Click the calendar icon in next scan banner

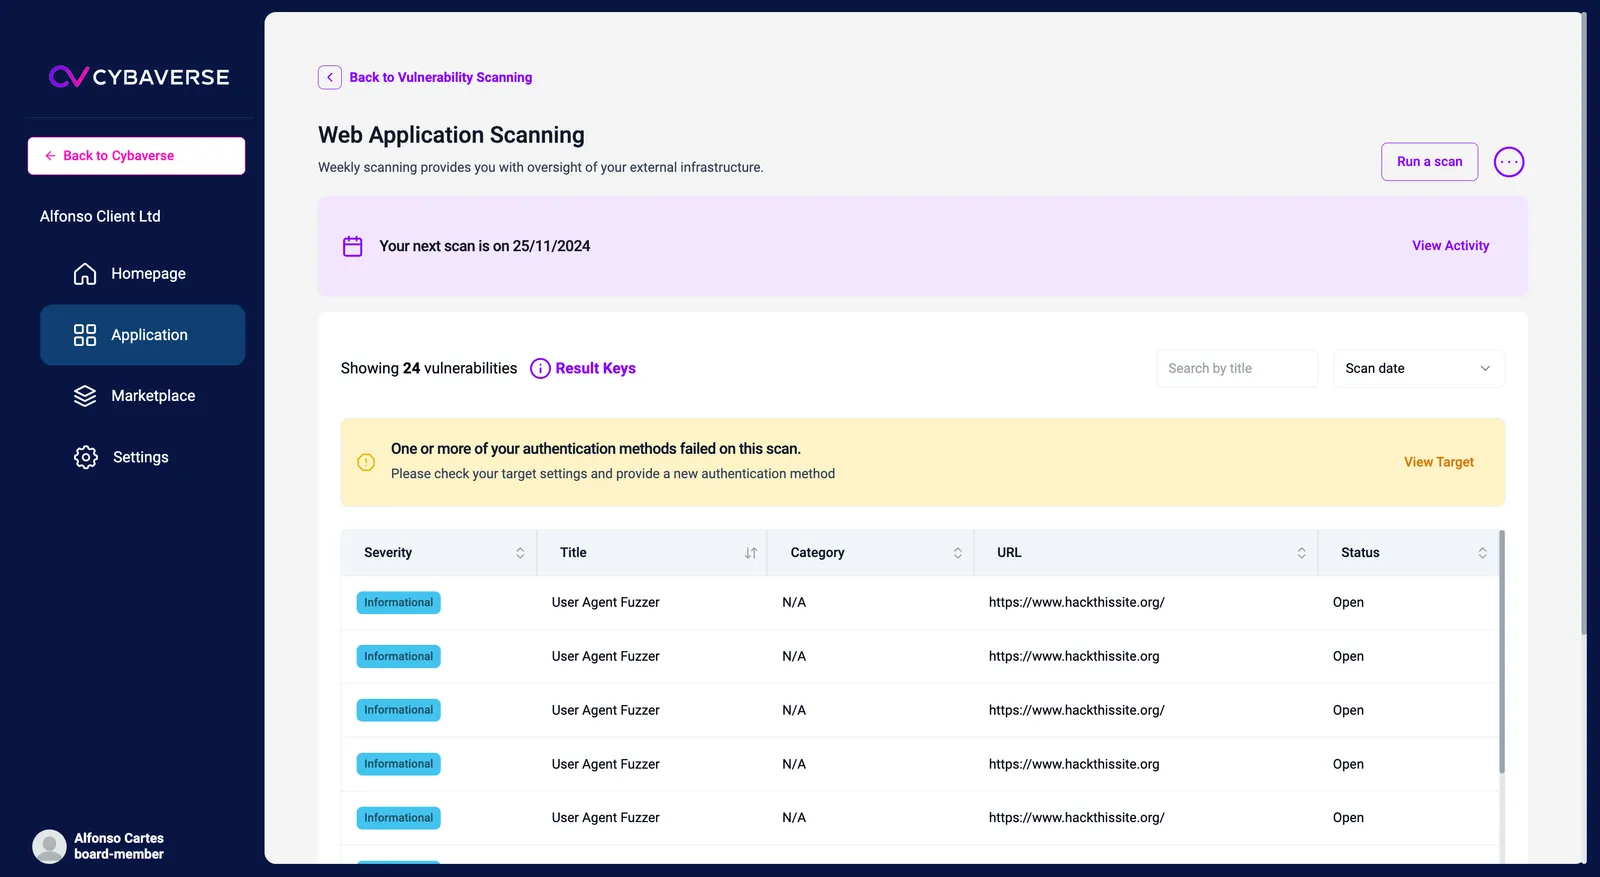[353, 246]
